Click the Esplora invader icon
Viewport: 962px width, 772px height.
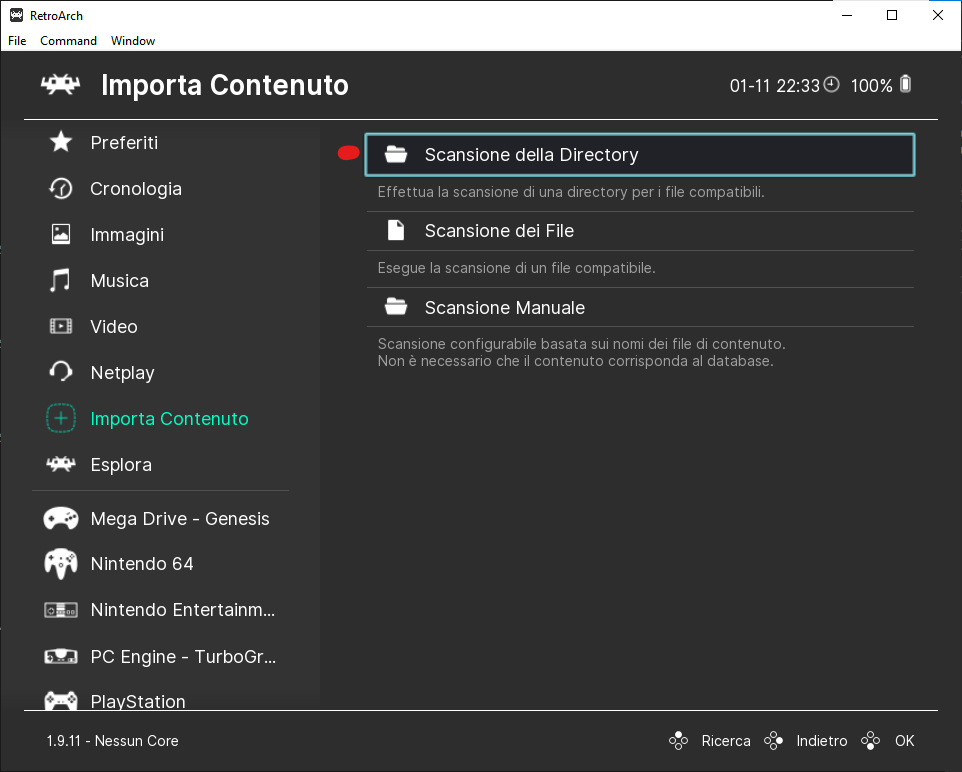(61, 464)
